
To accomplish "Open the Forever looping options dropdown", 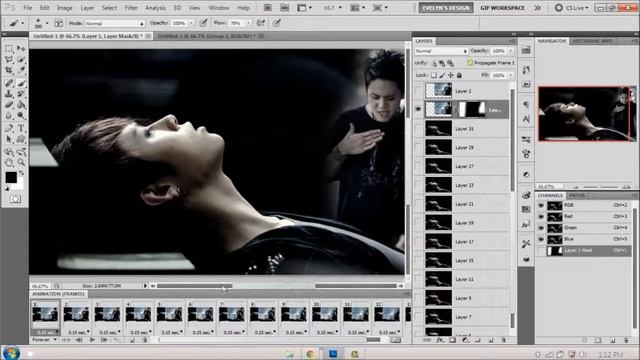I will [44, 340].
